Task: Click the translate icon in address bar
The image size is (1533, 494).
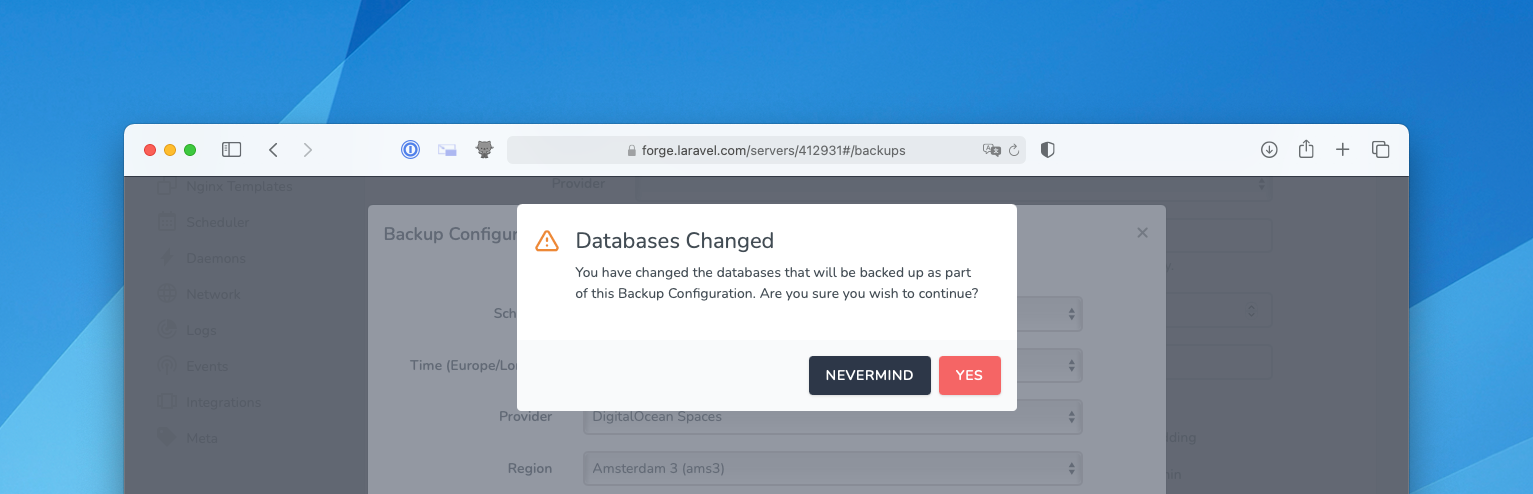Action: [x=991, y=150]
